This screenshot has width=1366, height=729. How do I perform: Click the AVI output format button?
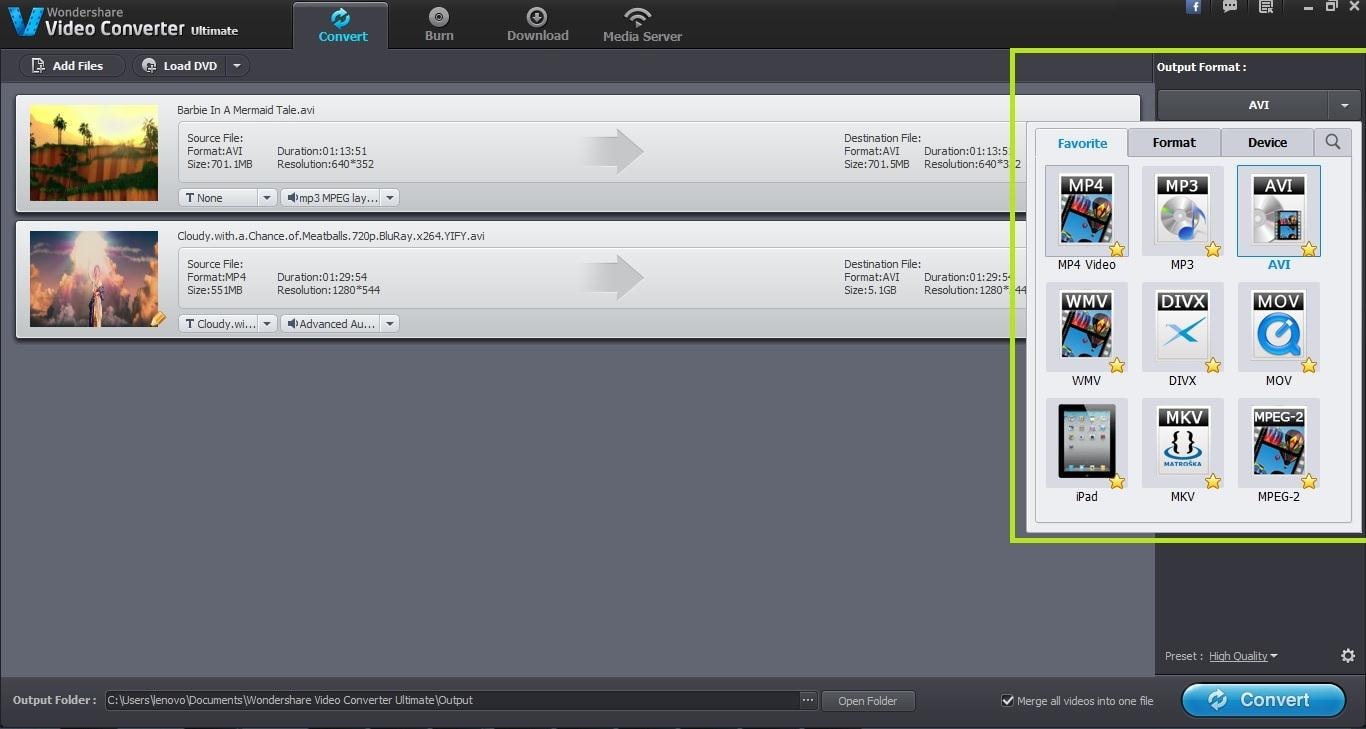click(x=1243, y=105)
